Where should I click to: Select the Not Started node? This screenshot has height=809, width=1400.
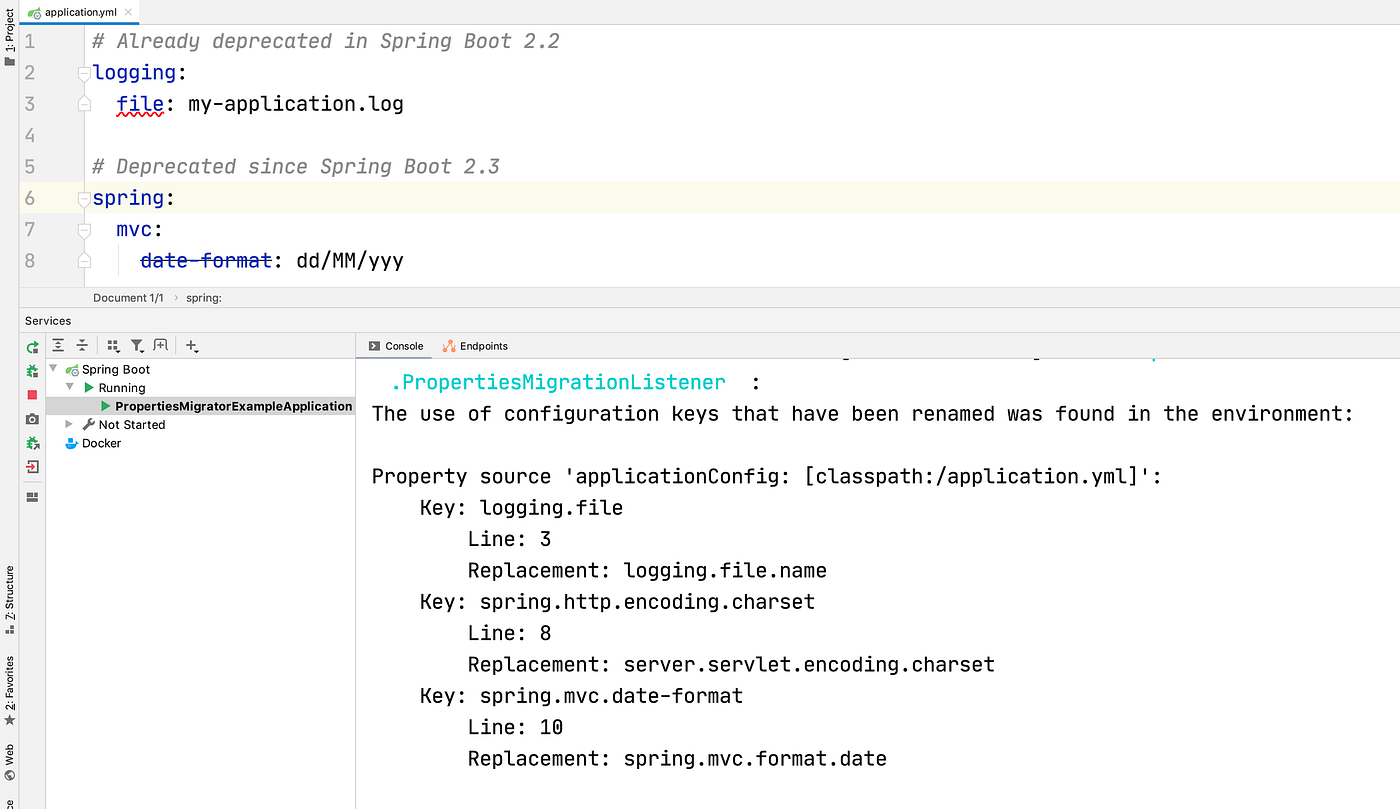[x=132, y=424]
